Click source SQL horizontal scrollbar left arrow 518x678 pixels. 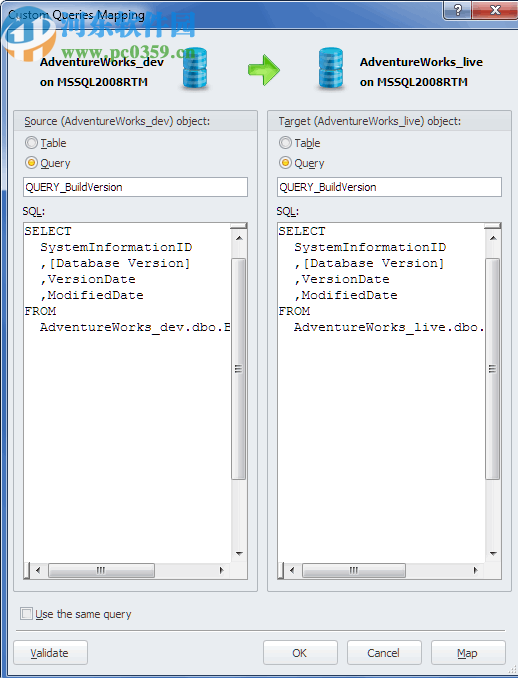(x=38, y=570)
